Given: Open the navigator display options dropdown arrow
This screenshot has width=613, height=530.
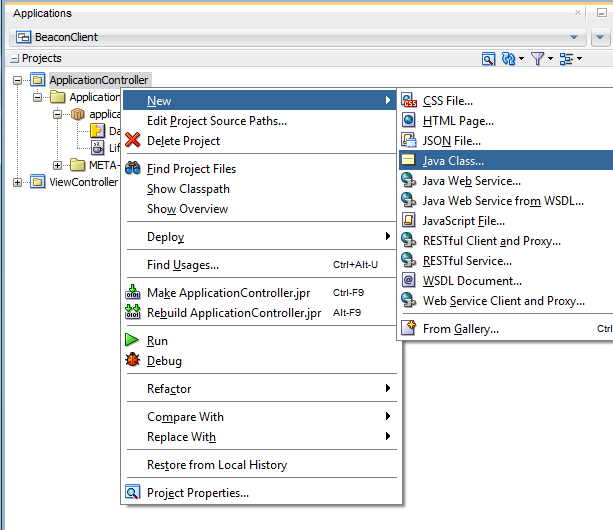Looking at the screenshot, I should pyautogui.click(x=579, y=59).
